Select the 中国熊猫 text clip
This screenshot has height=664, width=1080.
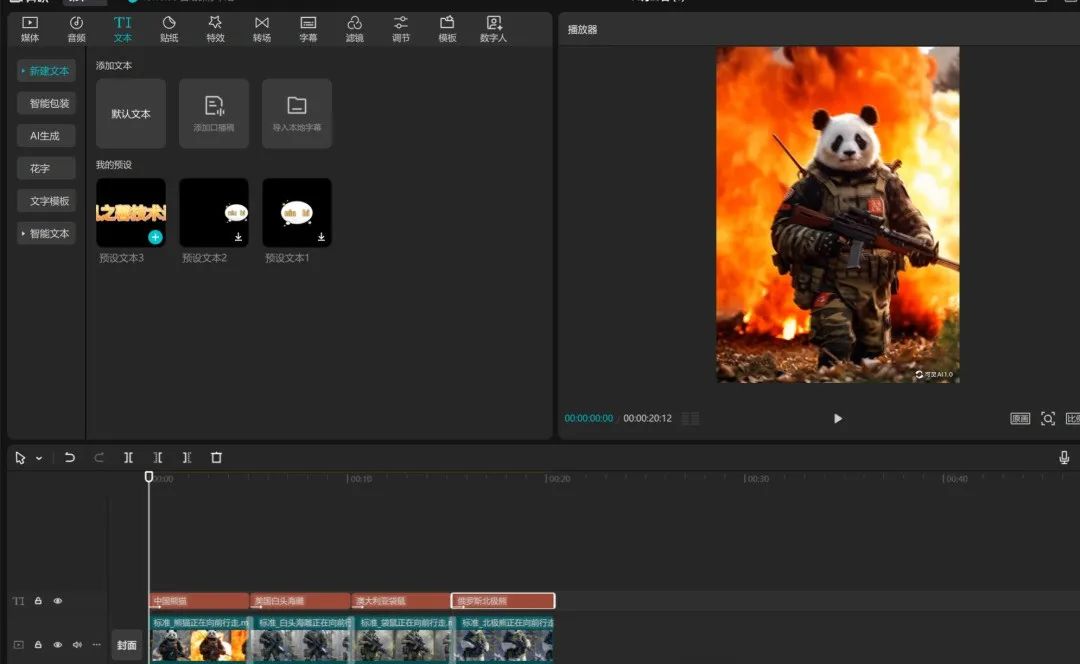199,601
